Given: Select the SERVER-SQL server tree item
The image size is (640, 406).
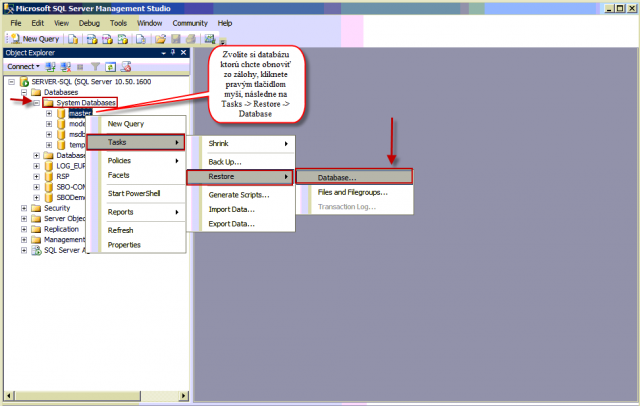Looking at the screenshot, I should (91, 82).
